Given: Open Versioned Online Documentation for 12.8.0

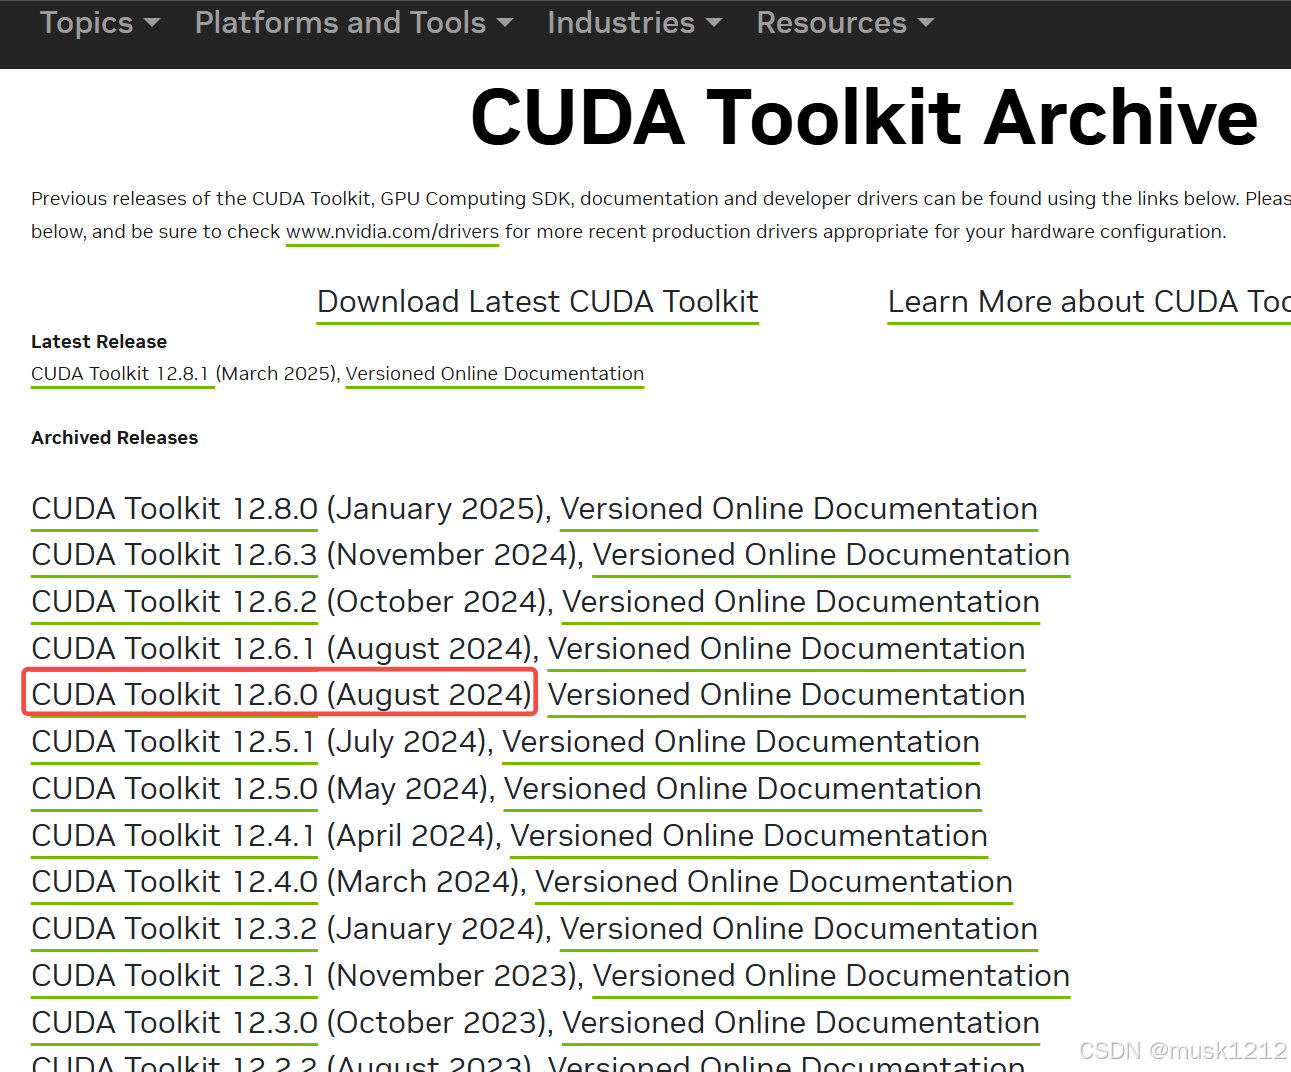Looking at the screenshot, I should 799,509.
